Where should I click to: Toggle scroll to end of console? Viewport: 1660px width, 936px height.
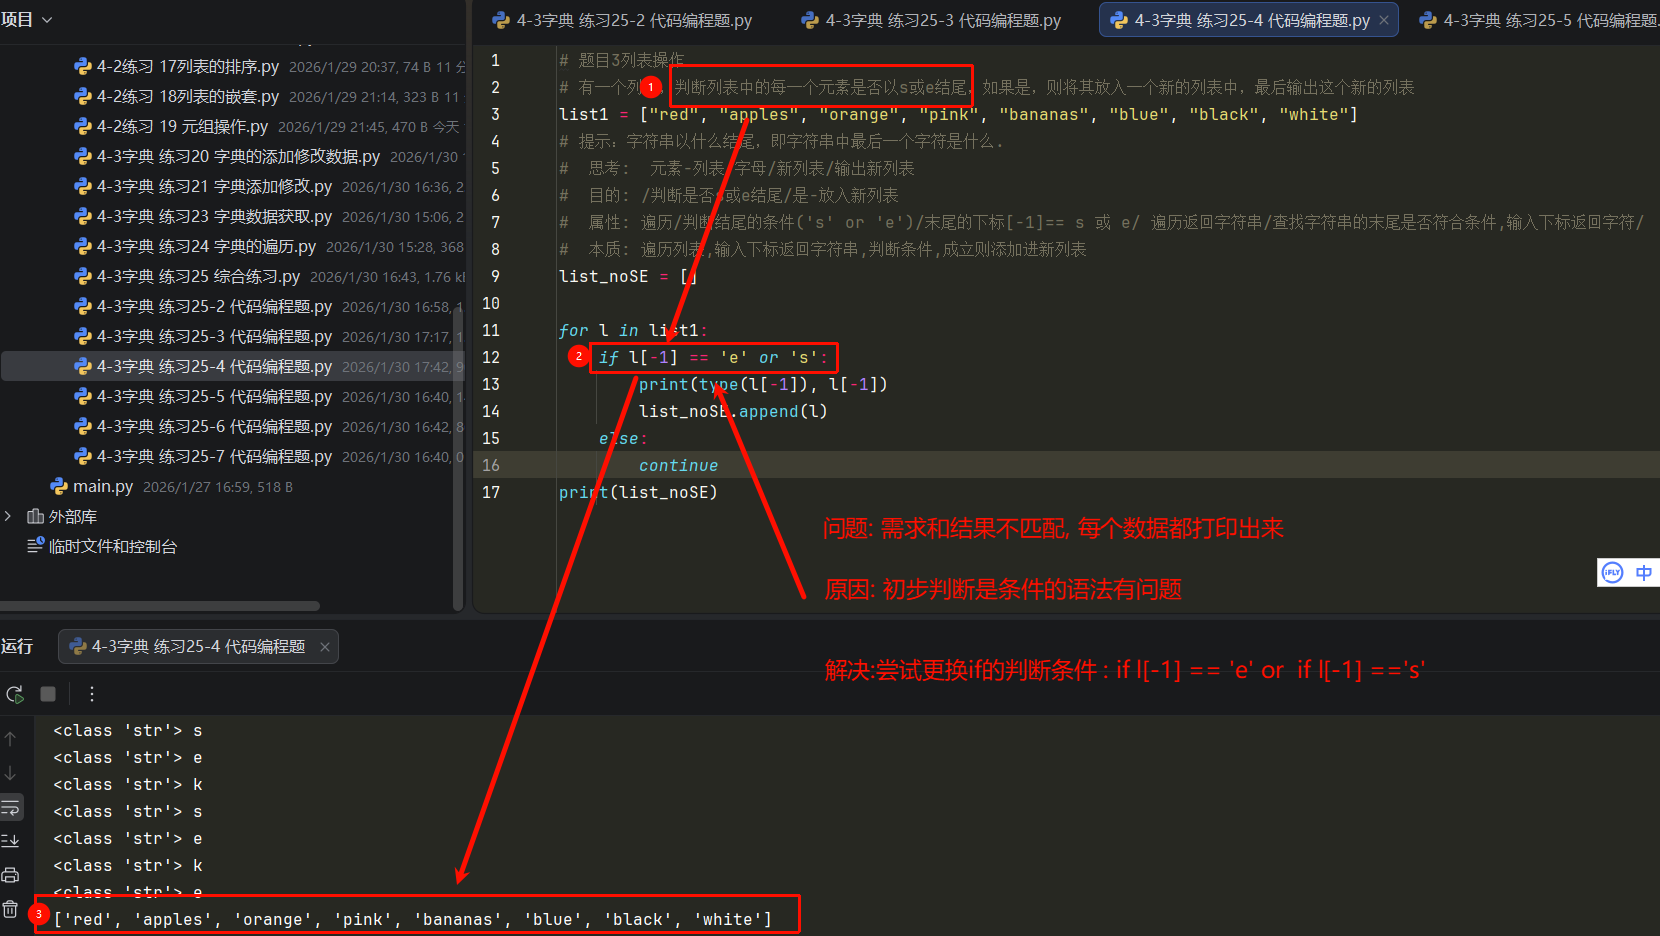[x=11, y=841]
